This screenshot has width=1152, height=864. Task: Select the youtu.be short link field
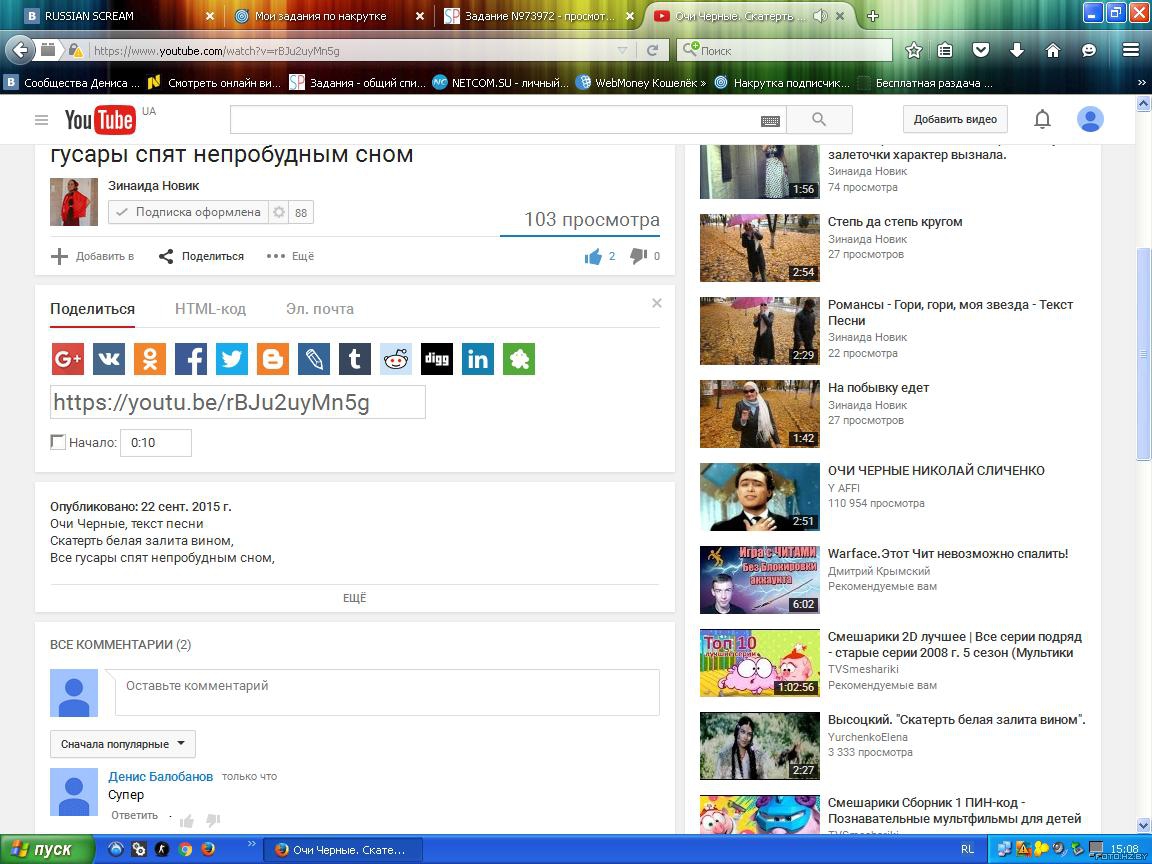coord(238,402)
